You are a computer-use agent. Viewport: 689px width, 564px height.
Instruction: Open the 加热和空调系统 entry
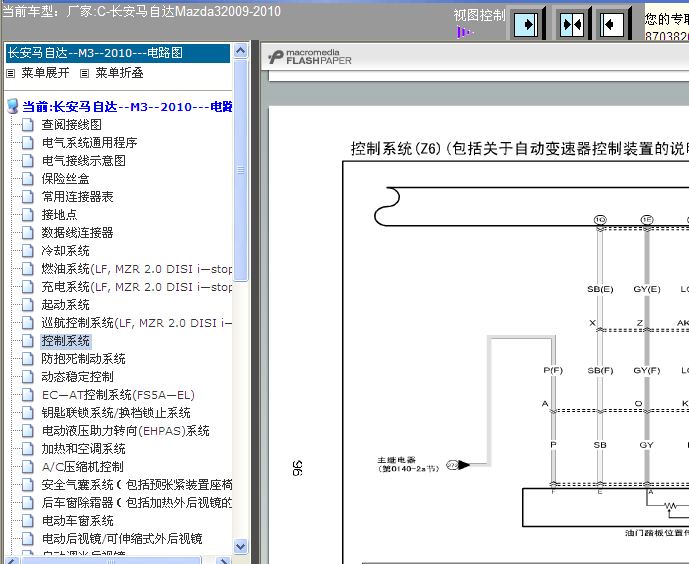pos(83,449)
